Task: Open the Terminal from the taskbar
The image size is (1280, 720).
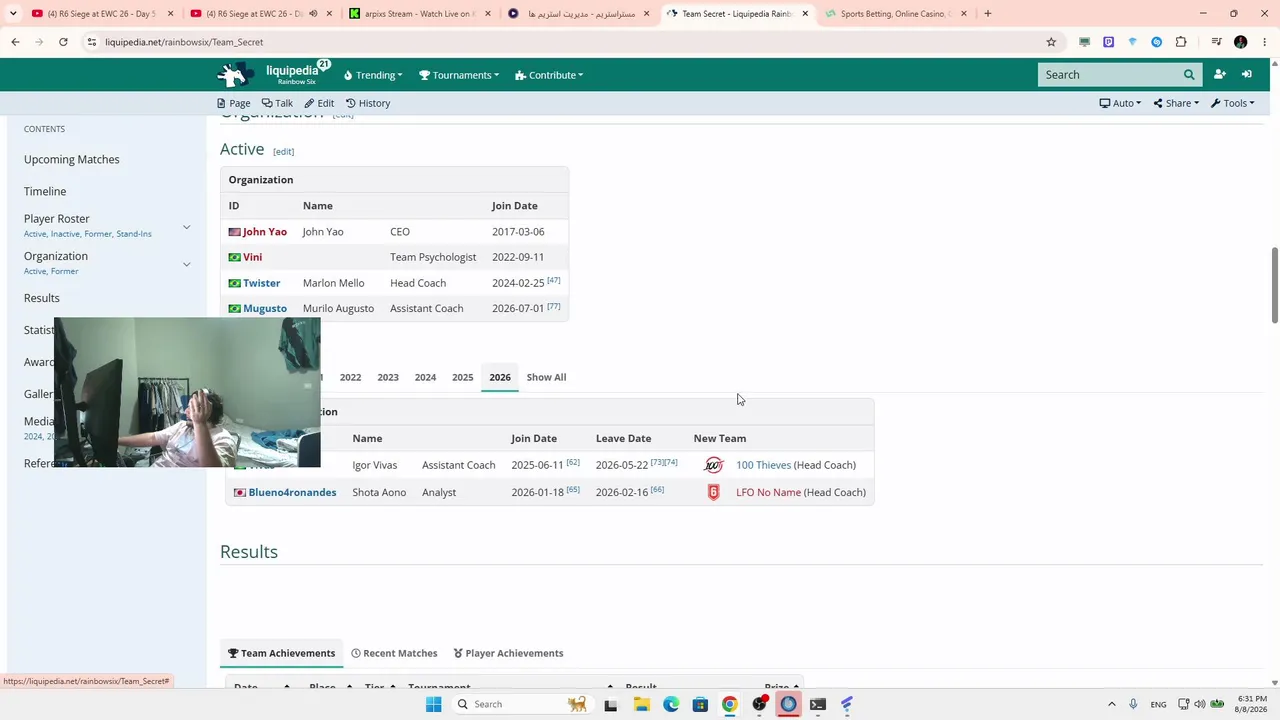Action: coord(818,704)
